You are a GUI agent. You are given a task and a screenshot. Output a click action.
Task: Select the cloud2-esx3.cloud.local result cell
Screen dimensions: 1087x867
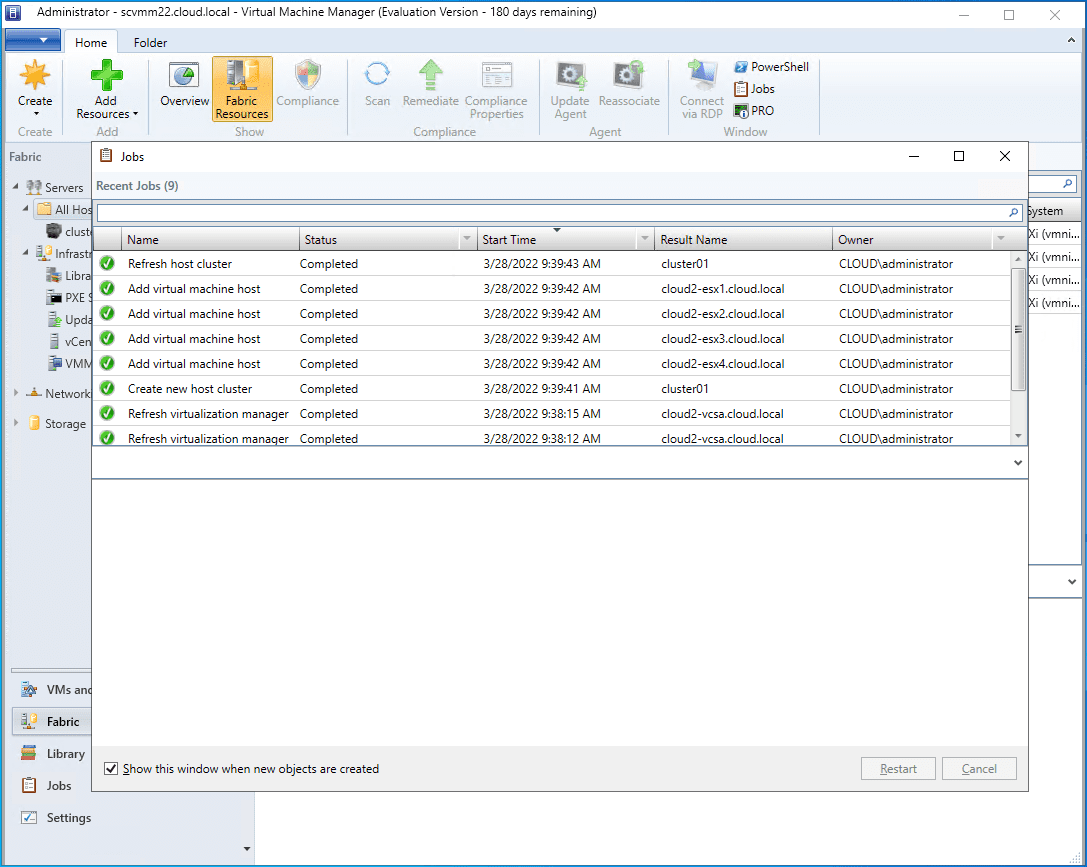pos(722,338)
